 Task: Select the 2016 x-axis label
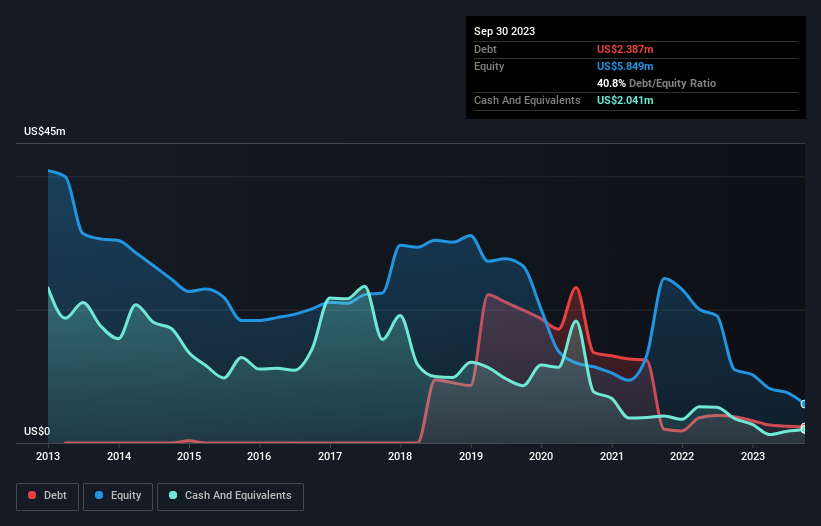click(x=259, y=456)
